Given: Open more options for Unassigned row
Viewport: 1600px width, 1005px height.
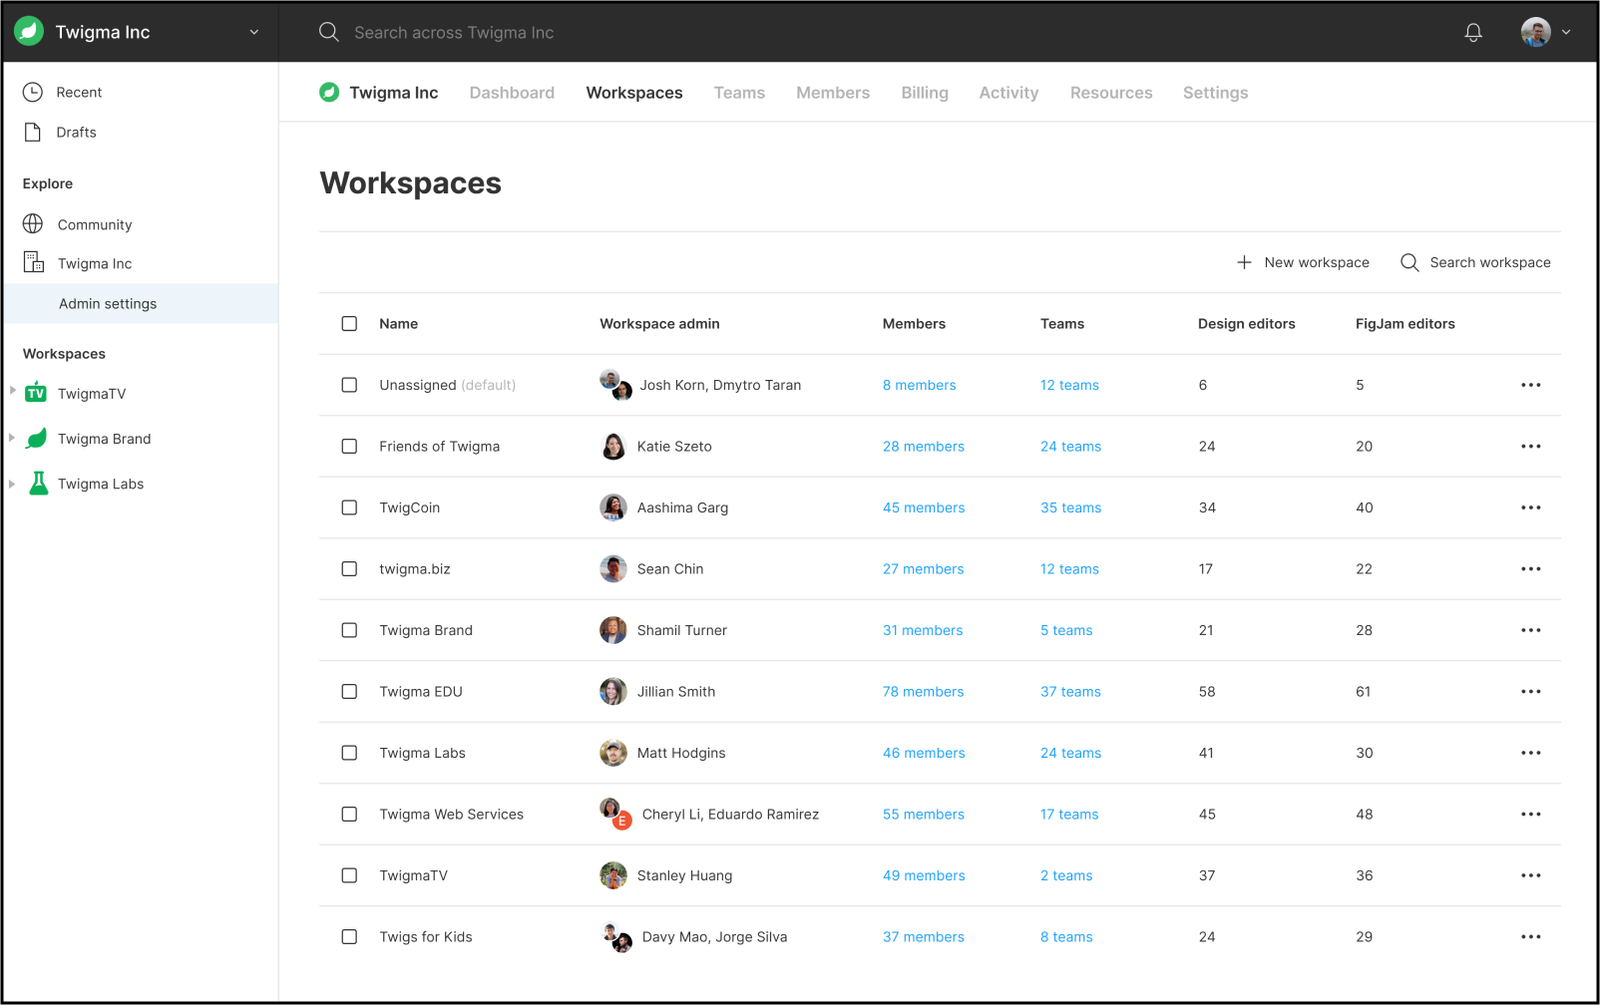Looking at the screenshot, I should pos(1531,385).
